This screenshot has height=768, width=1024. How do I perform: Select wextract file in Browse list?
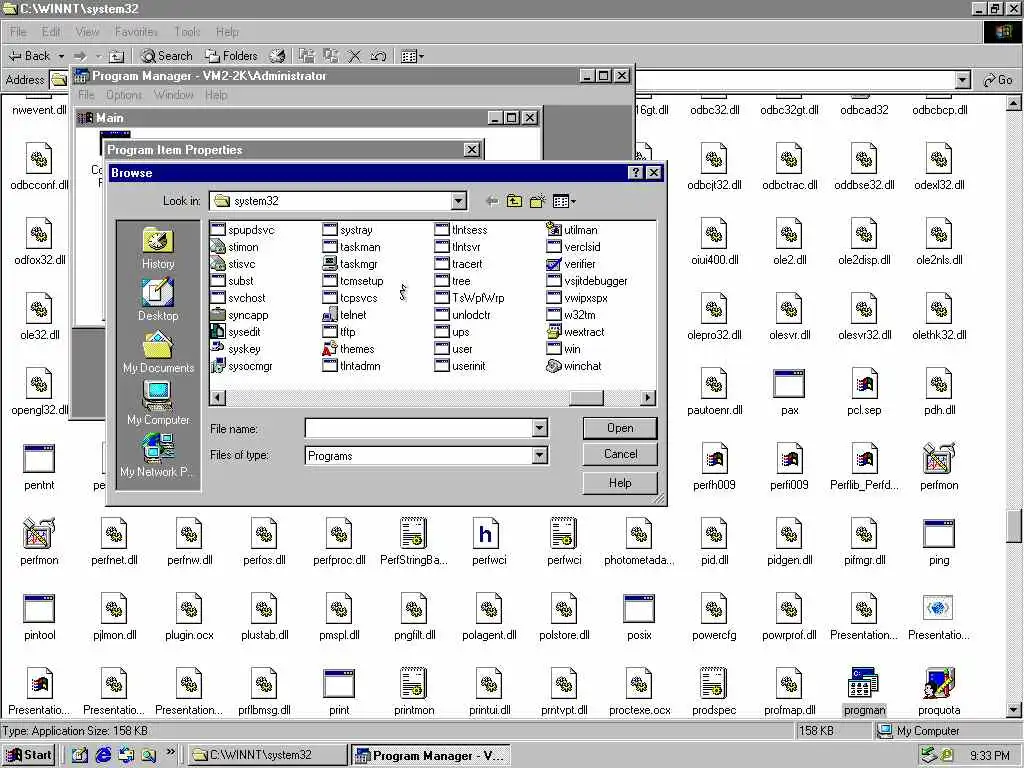coord(575,332)
